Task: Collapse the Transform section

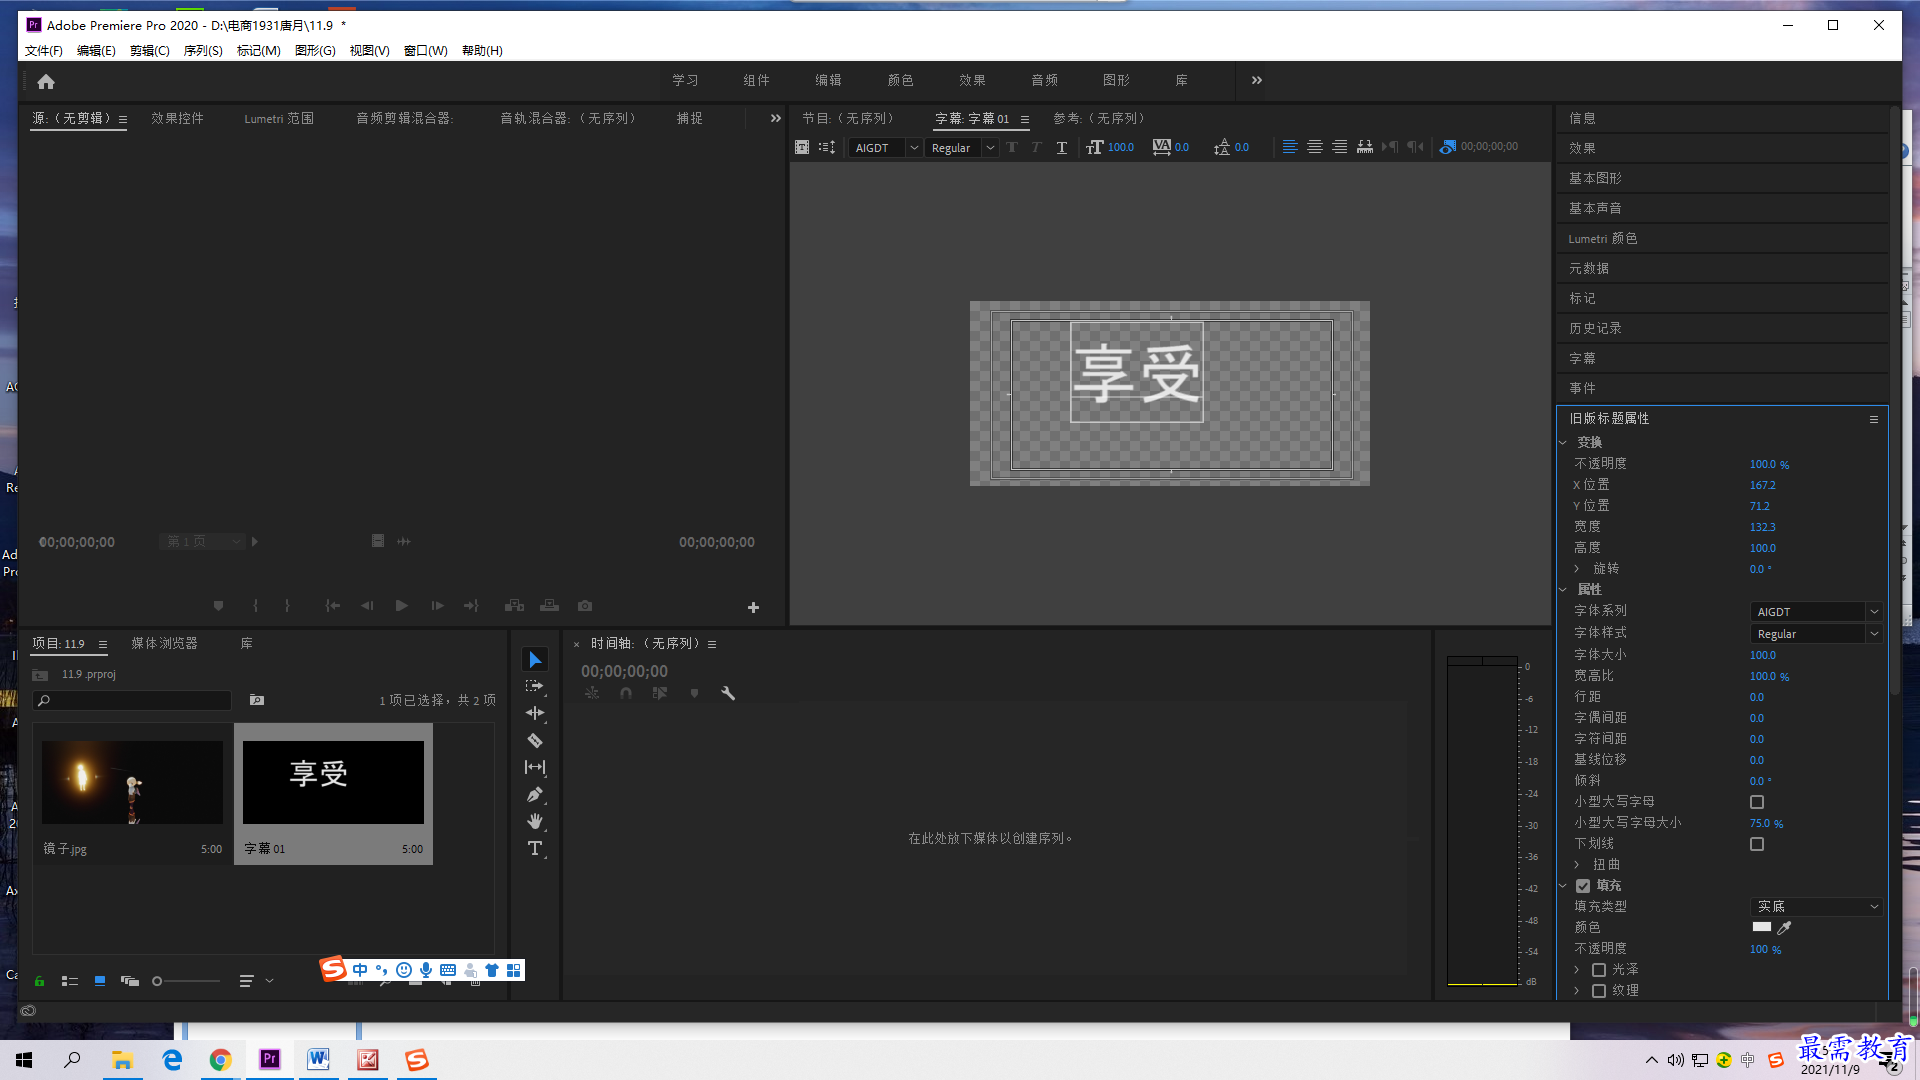Action: pos(1563,442)
